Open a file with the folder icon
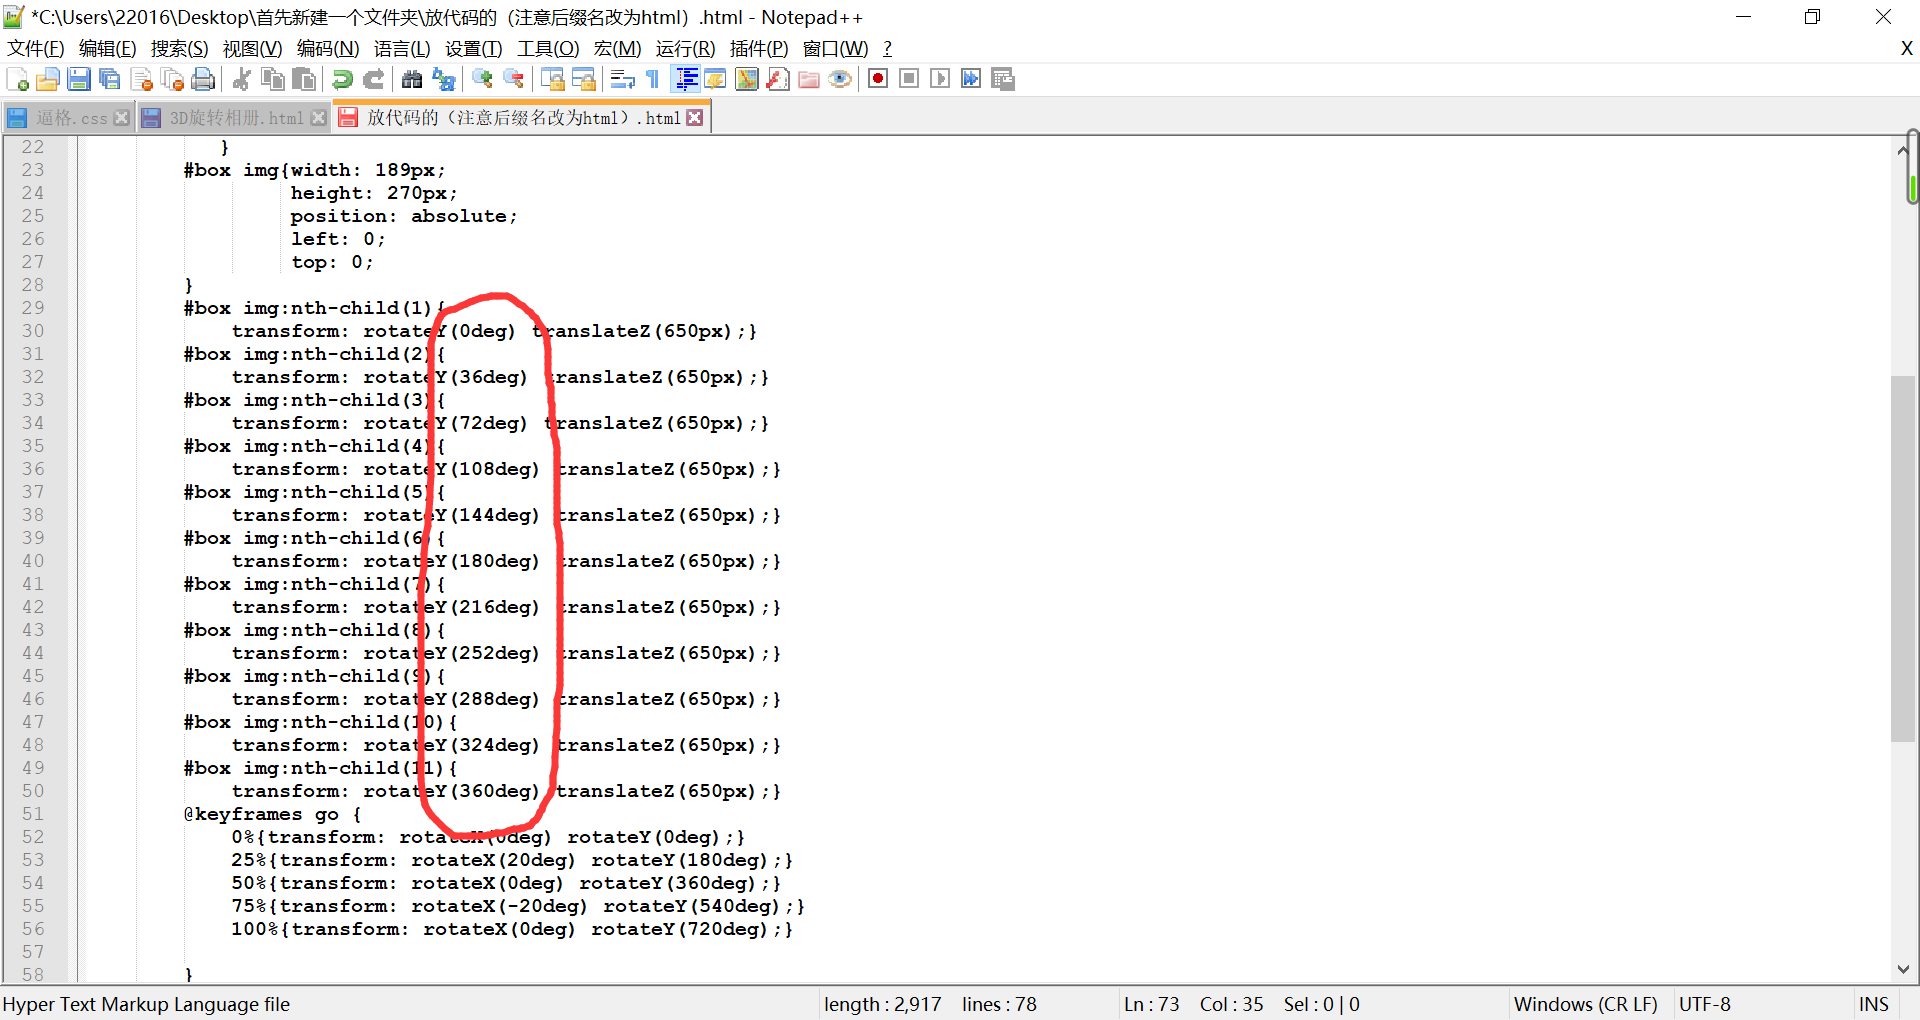Viewport: 1920px width, 1020px height. [x=47, y=79]
